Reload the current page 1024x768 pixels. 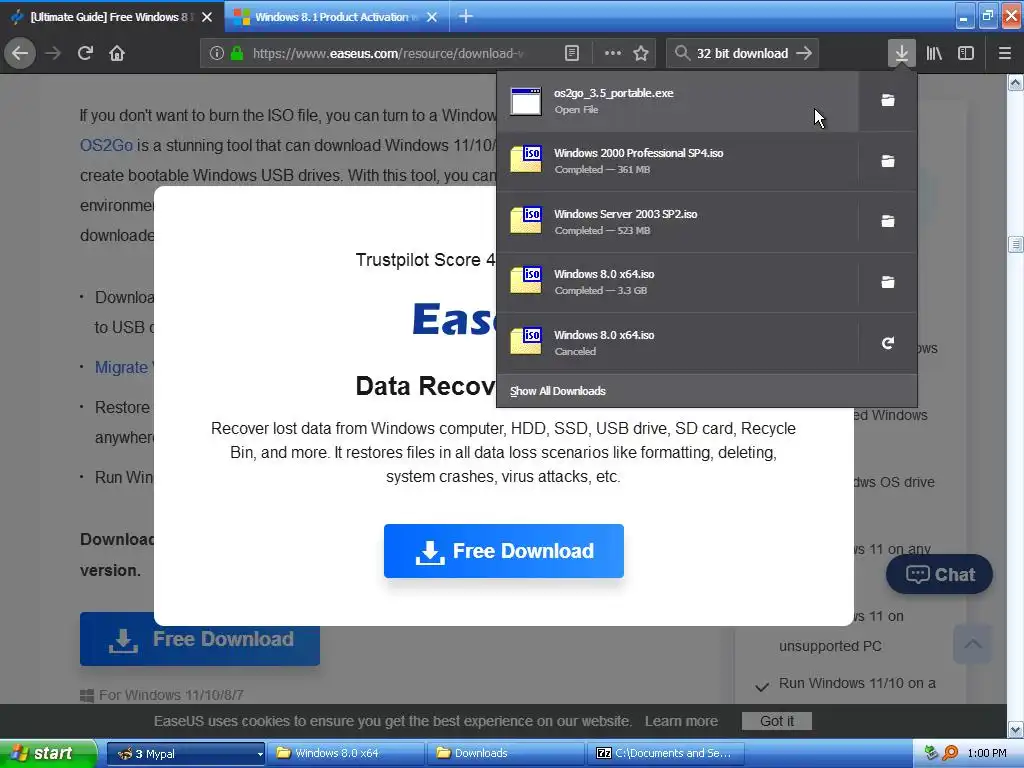coord(85,53)
